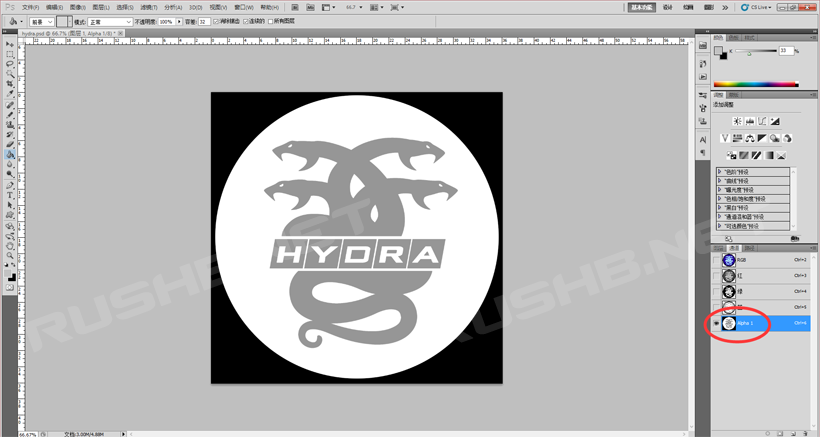
Task: Hide the Alpha 1 channel eye icon
Action: click(716, 323)
